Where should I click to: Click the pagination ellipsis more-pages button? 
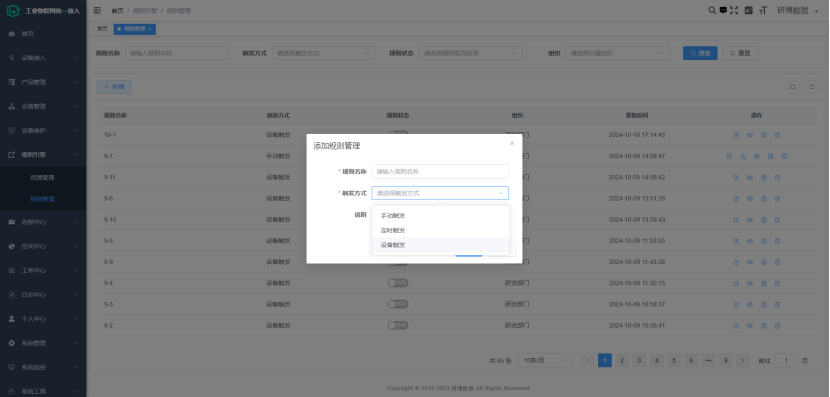click(x=708, y=360)
